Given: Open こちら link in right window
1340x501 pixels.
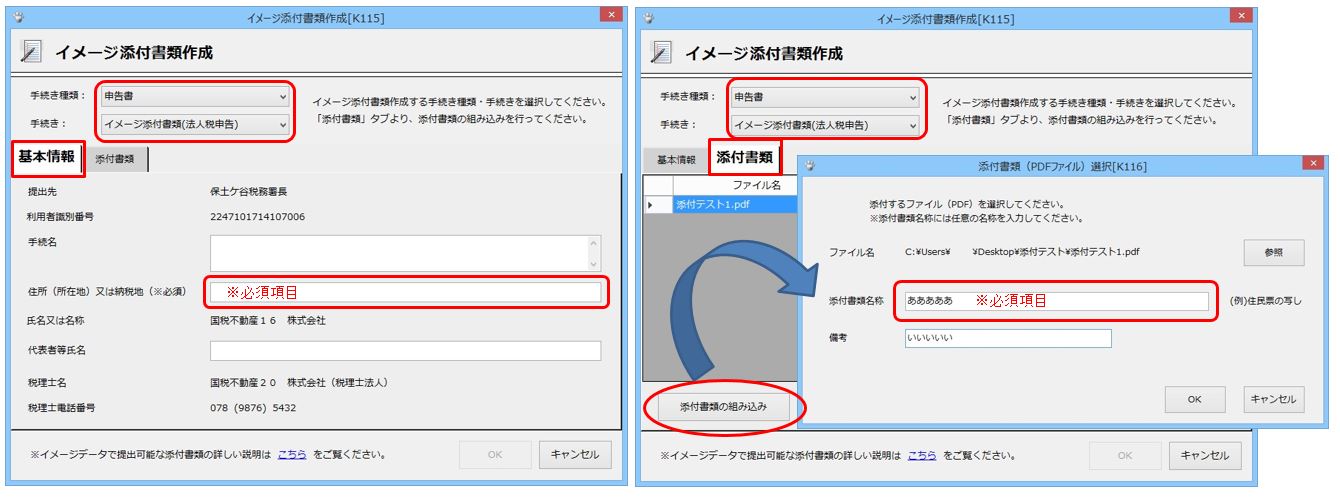Looking at the screenshot, I should (922, 455).
